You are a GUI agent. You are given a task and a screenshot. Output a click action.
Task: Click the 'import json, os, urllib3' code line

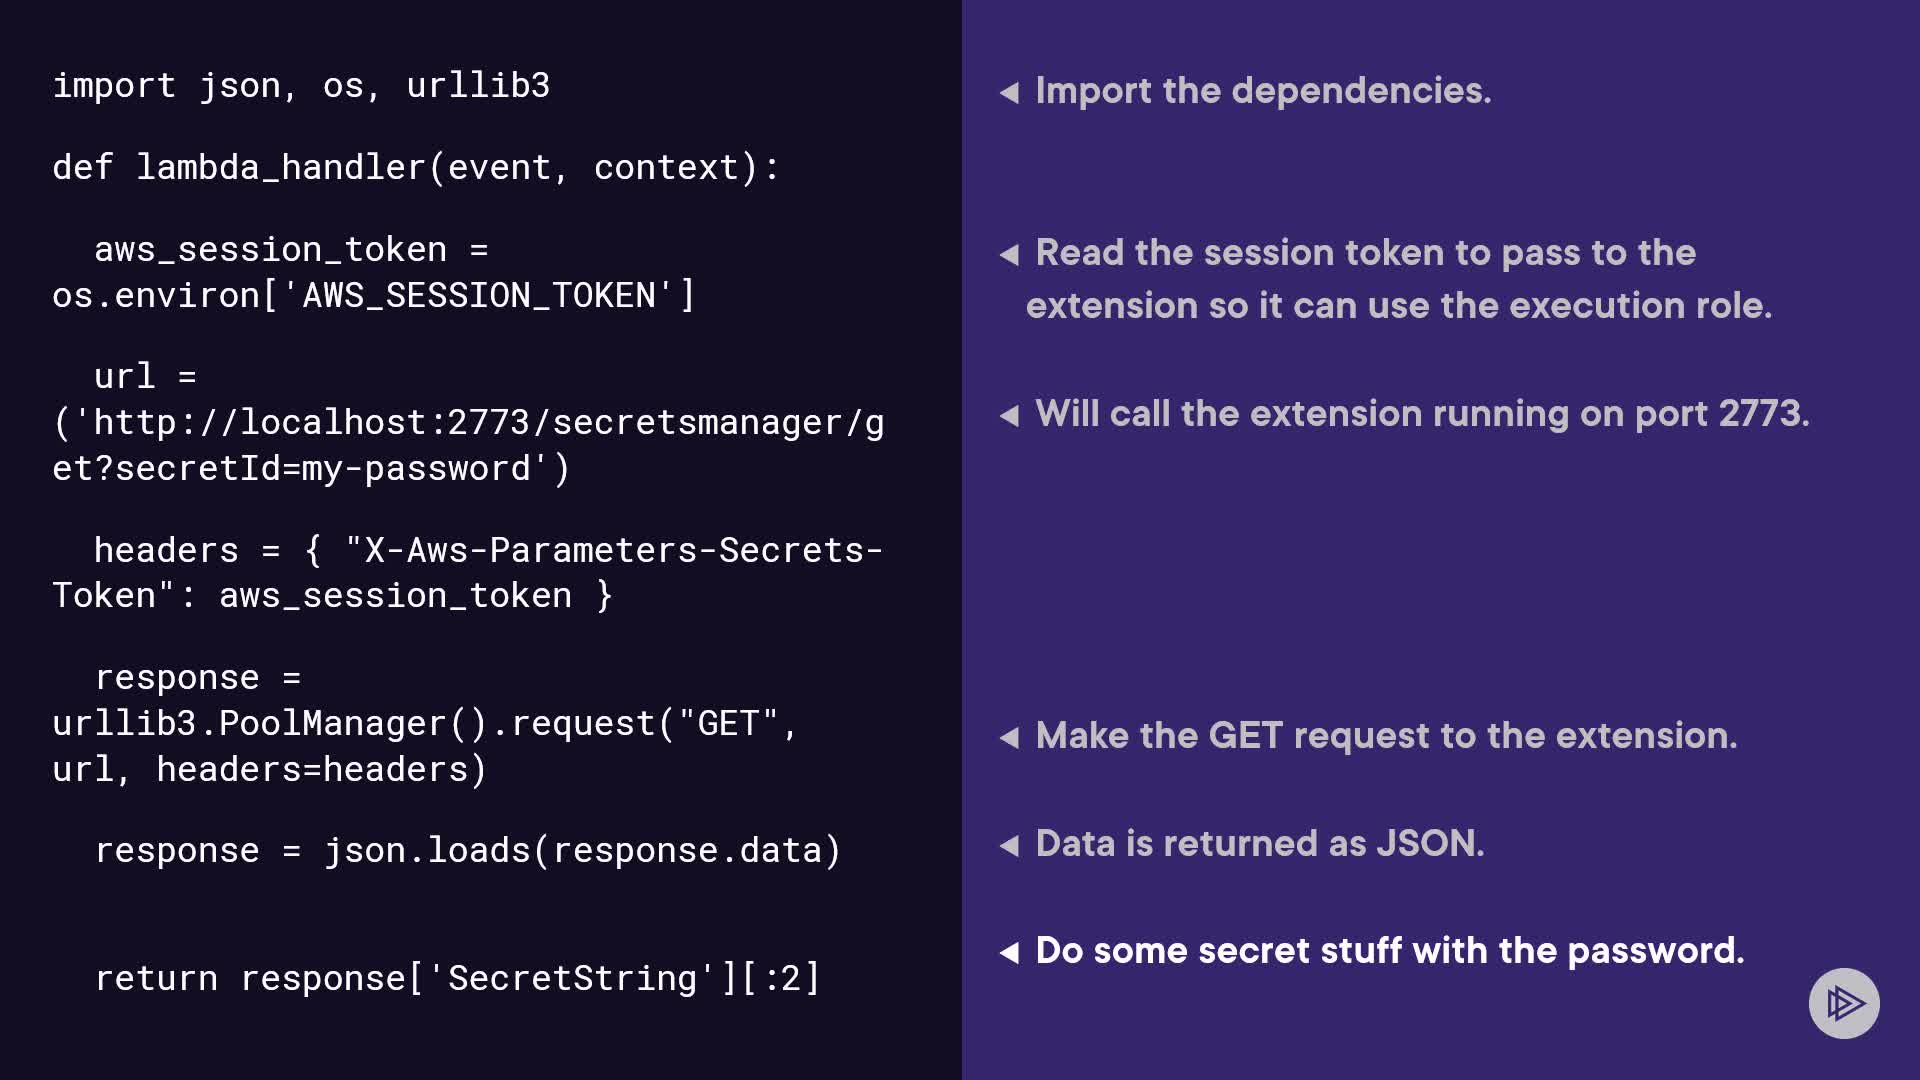click(x=301, y=86)
